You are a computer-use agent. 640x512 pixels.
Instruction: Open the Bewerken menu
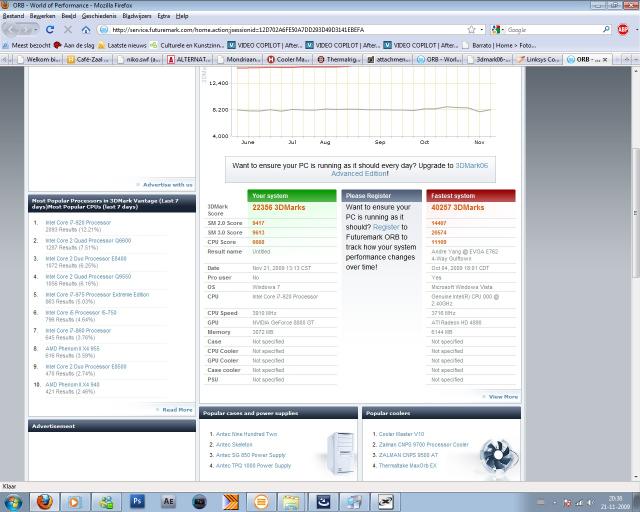tap(42, 16)
